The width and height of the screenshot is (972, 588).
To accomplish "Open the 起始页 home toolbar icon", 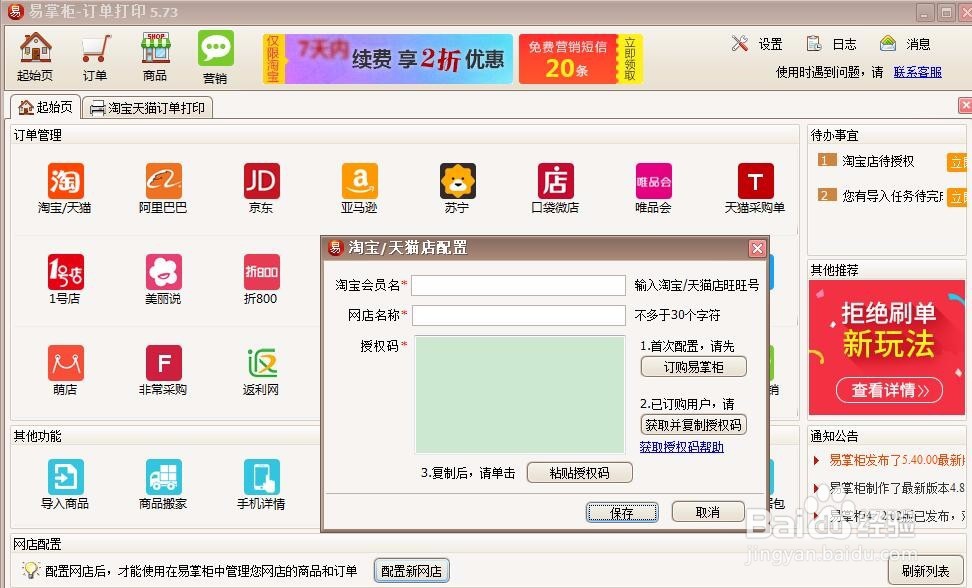I will 35,56.
